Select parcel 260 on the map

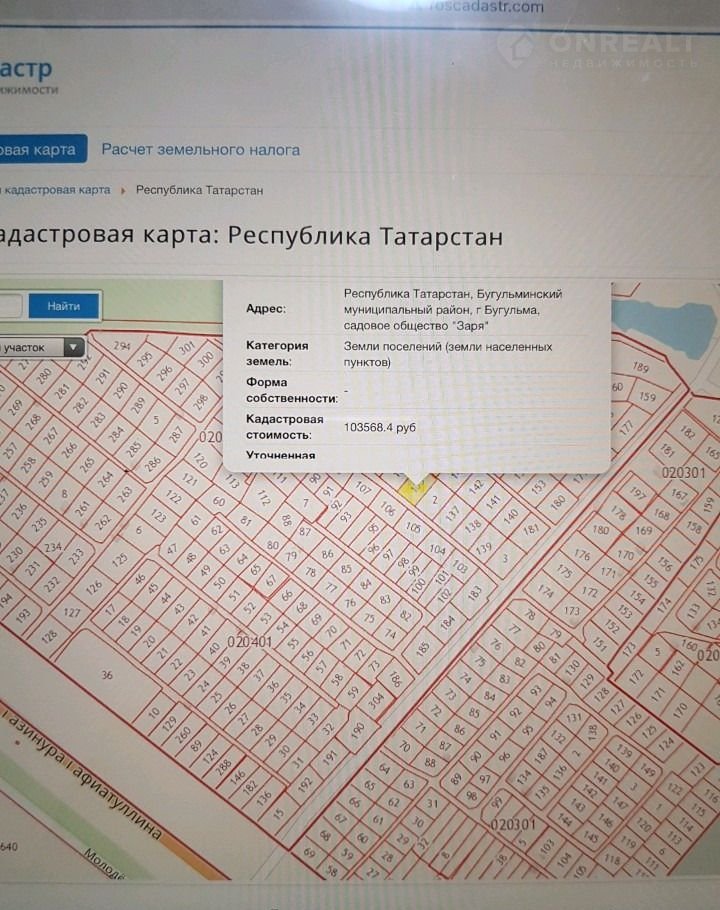click(184, 733)
